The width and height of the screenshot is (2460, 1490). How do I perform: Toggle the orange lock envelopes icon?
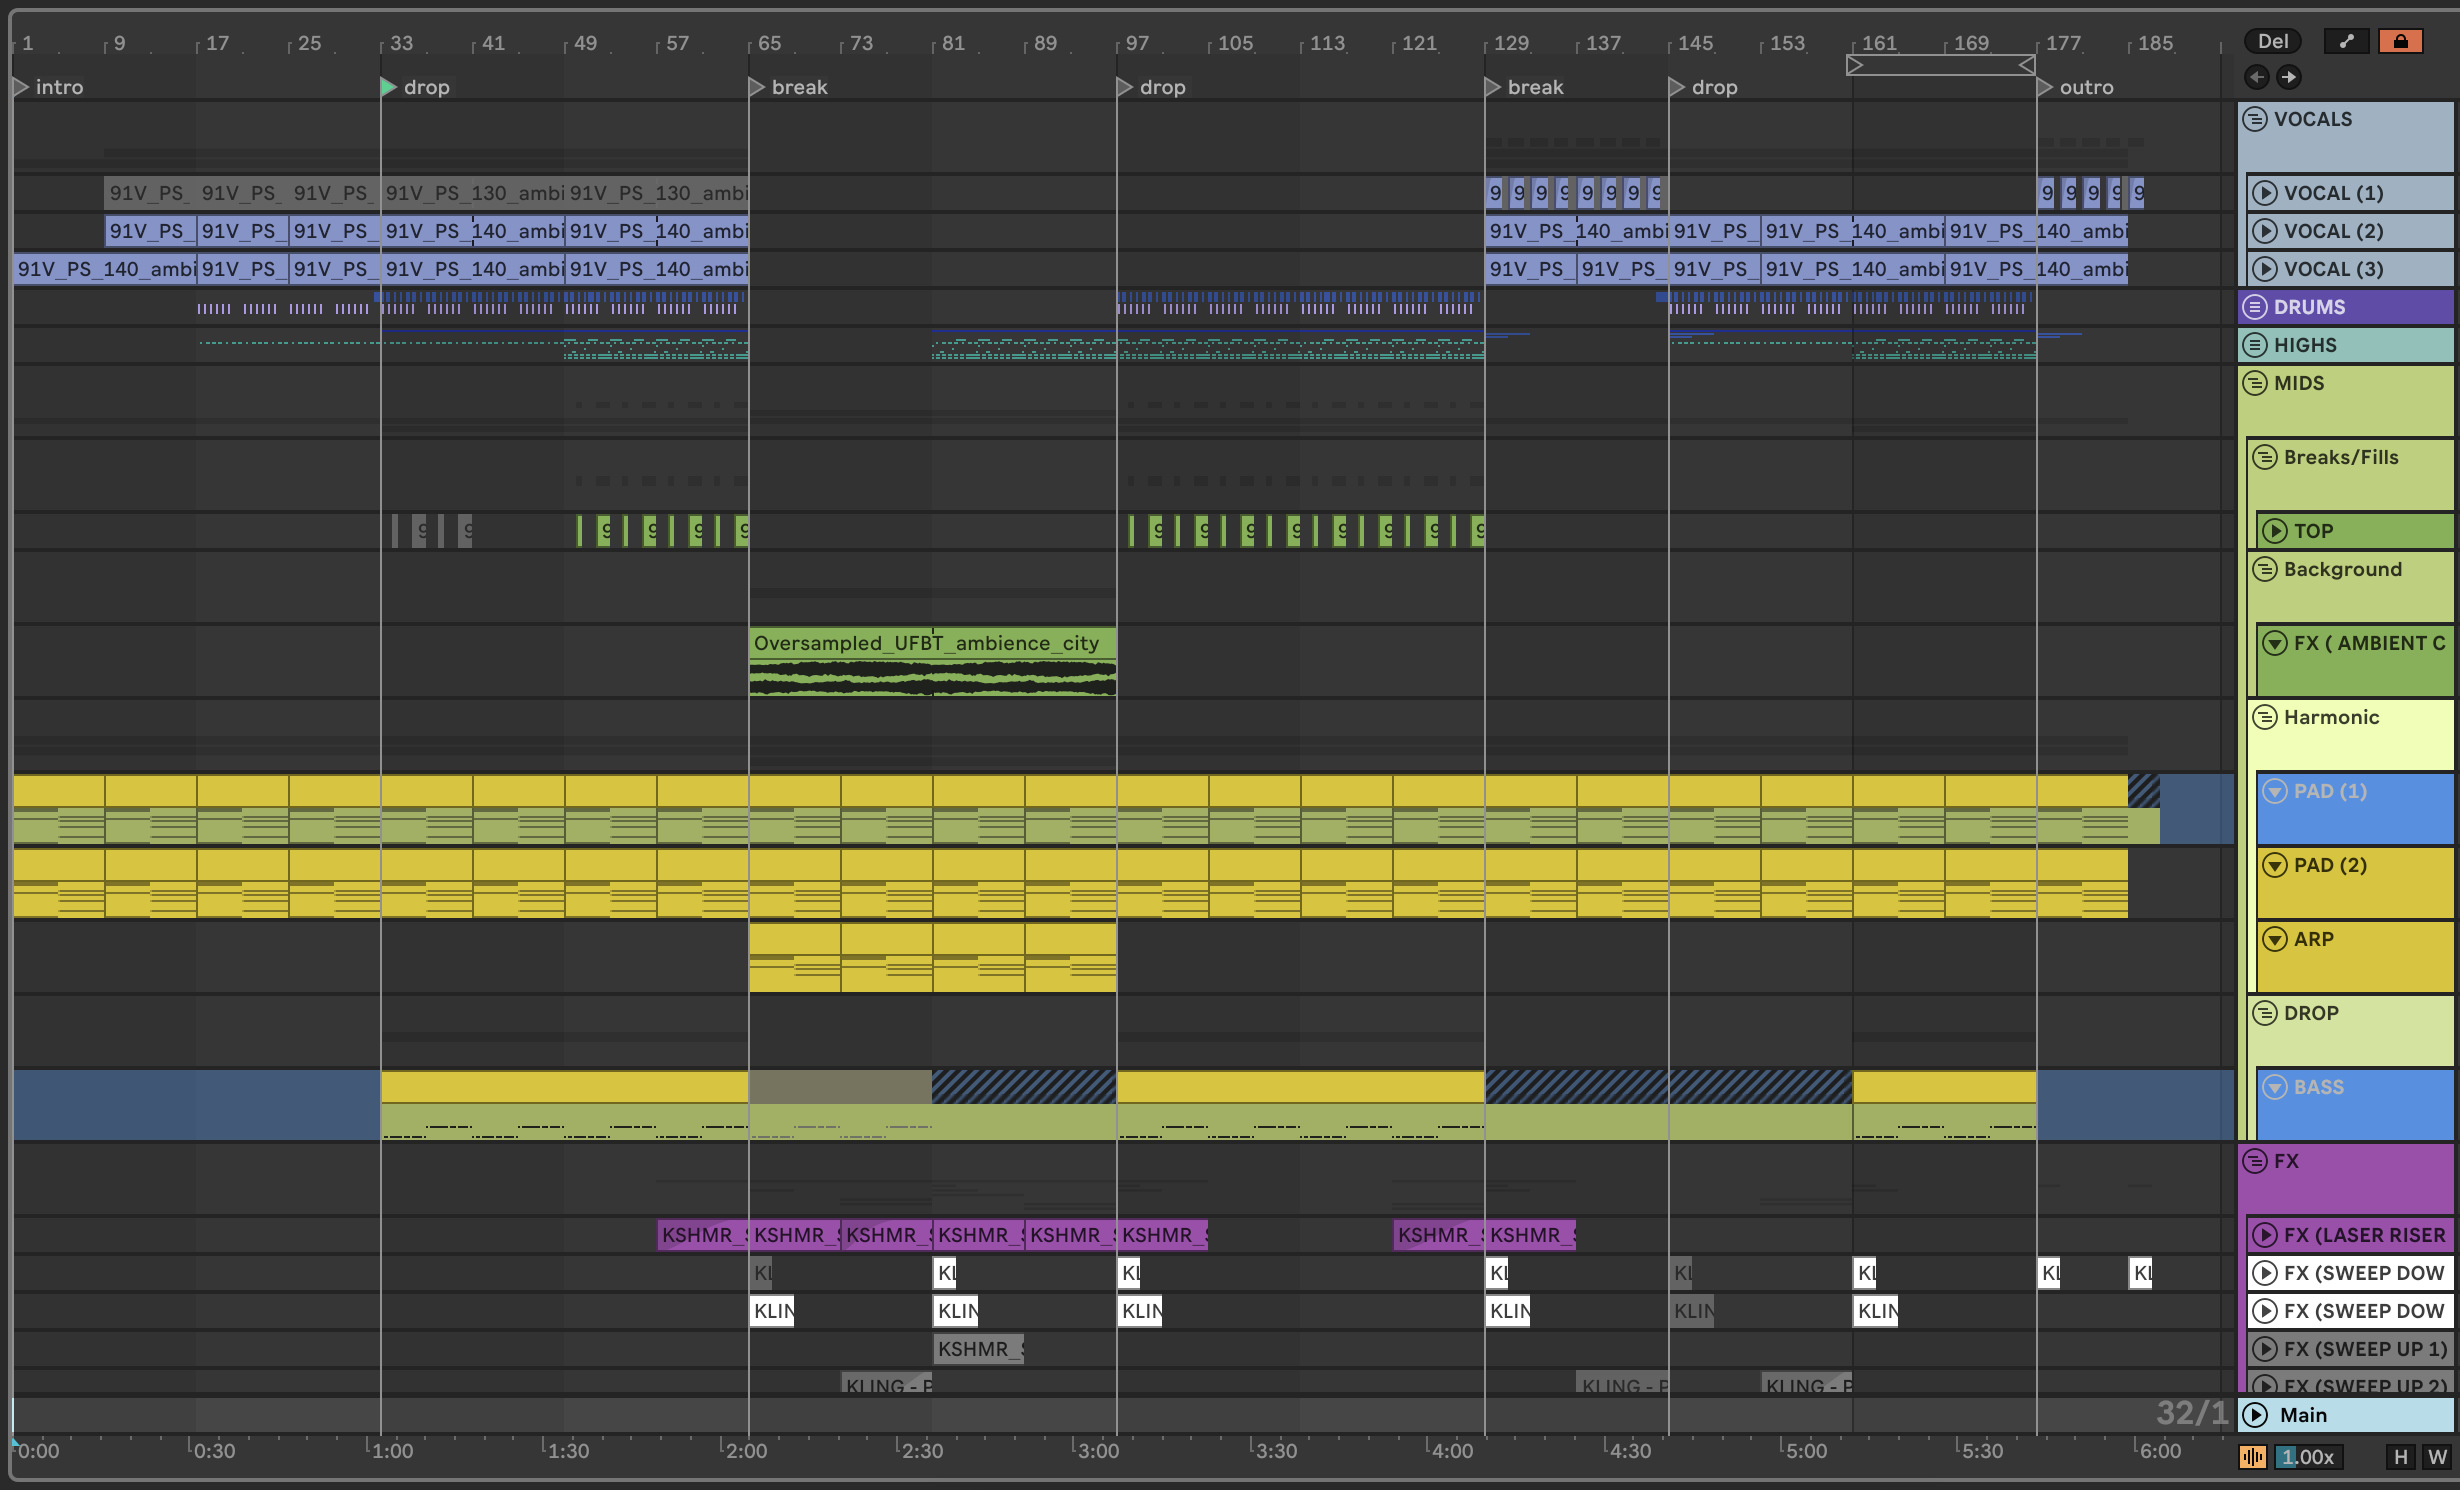2400,41
